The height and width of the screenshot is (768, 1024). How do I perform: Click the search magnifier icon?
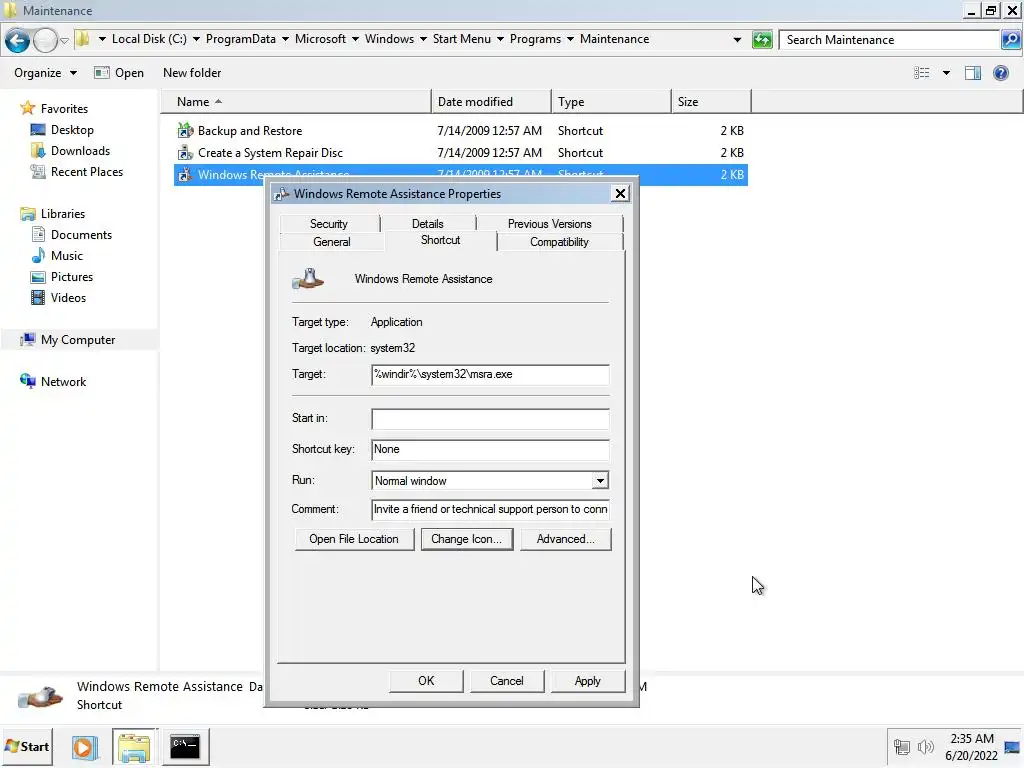(x=1010, y=40)
